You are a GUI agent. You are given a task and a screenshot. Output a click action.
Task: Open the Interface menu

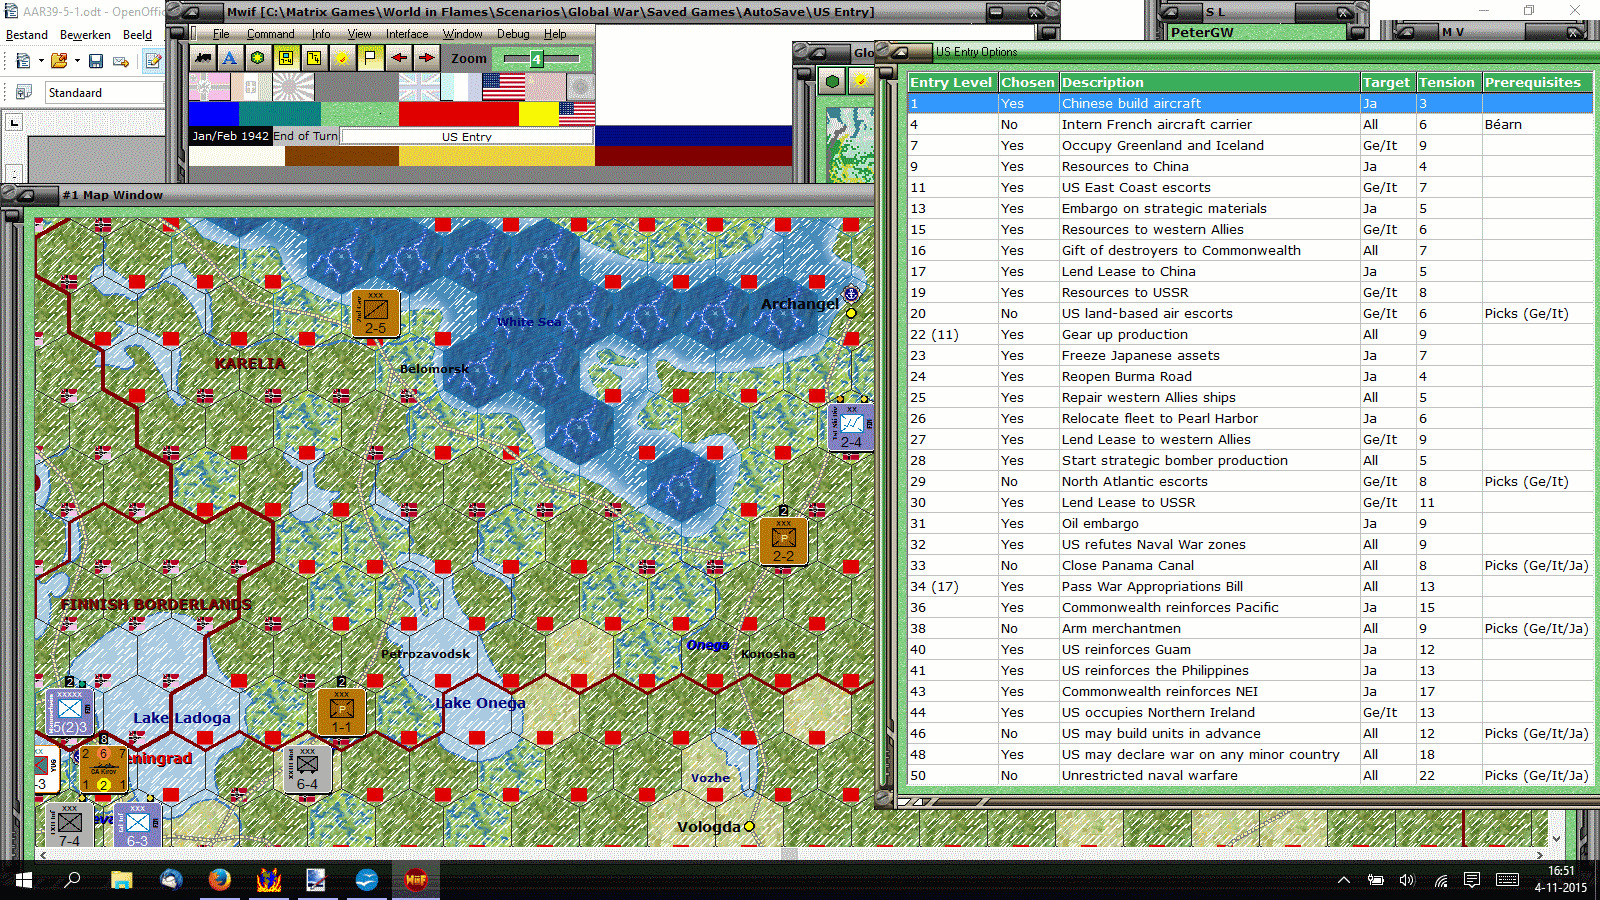pos(407,34)
